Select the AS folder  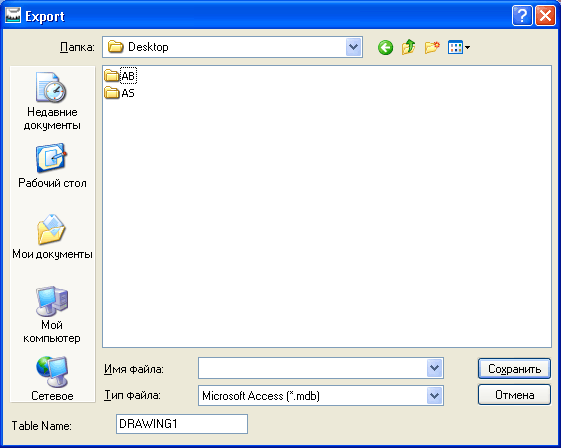119,93
